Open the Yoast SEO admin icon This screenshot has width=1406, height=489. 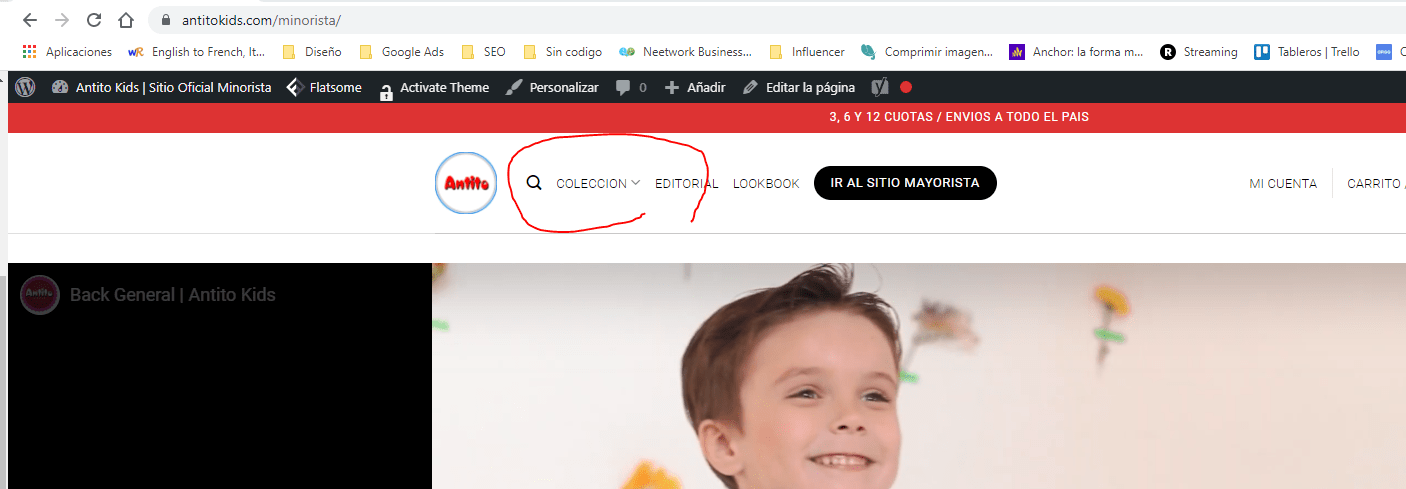pyautogui.click(x=880, y=87)
